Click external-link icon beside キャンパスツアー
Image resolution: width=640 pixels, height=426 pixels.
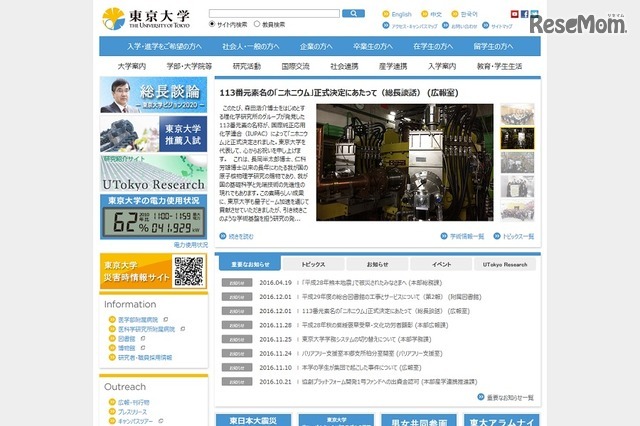(x=160, y=421)
